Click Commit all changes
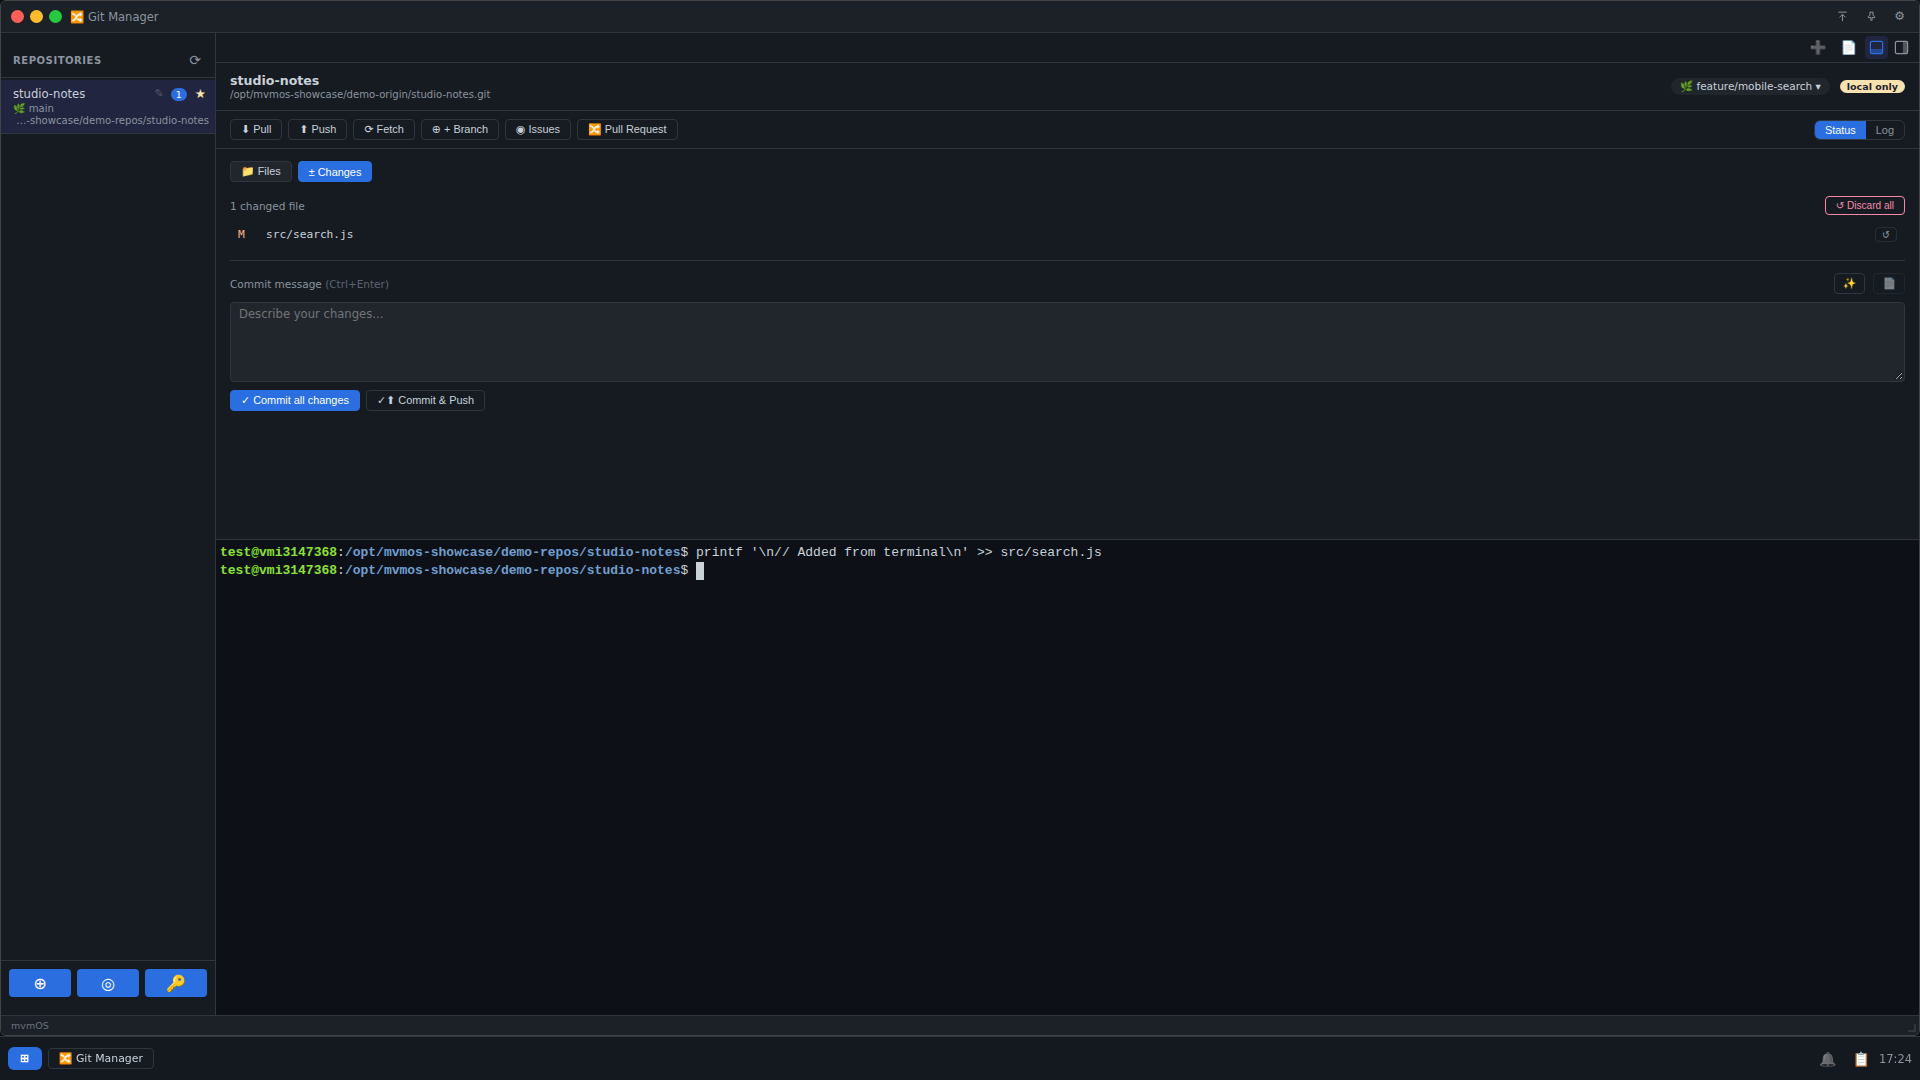 [x=295, y=401]
